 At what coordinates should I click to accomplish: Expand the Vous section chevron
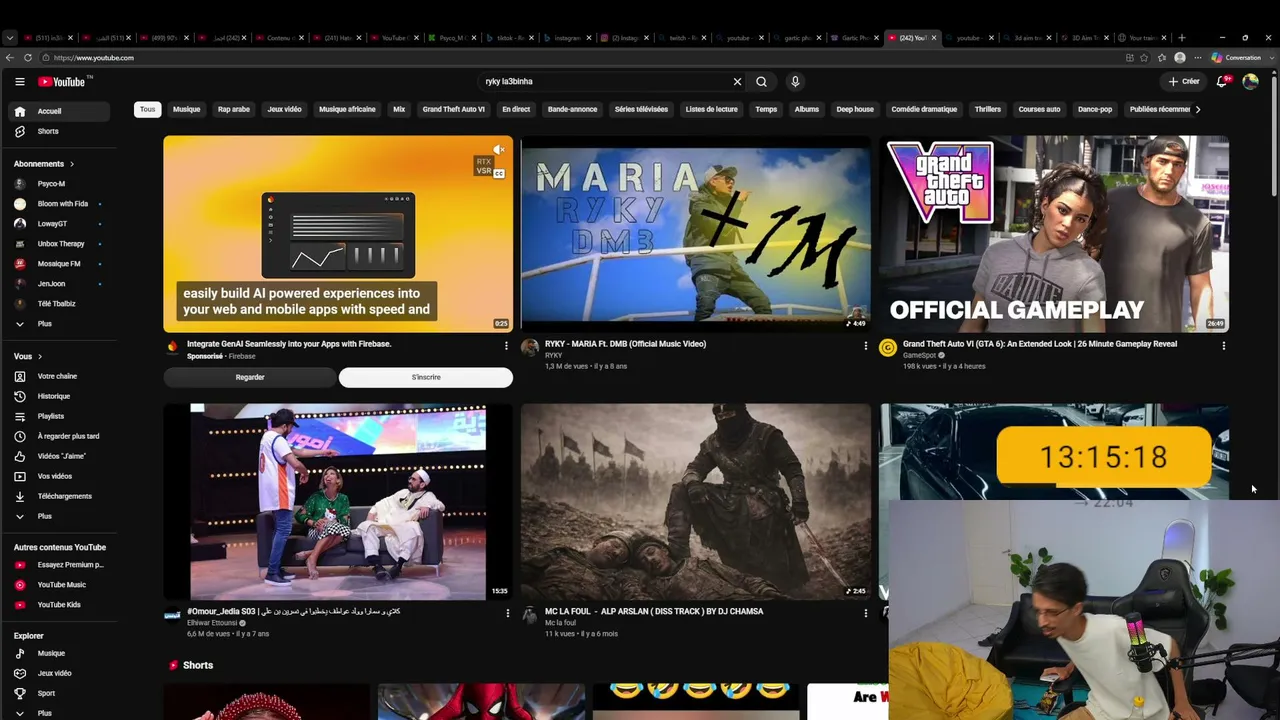[40, 356]
